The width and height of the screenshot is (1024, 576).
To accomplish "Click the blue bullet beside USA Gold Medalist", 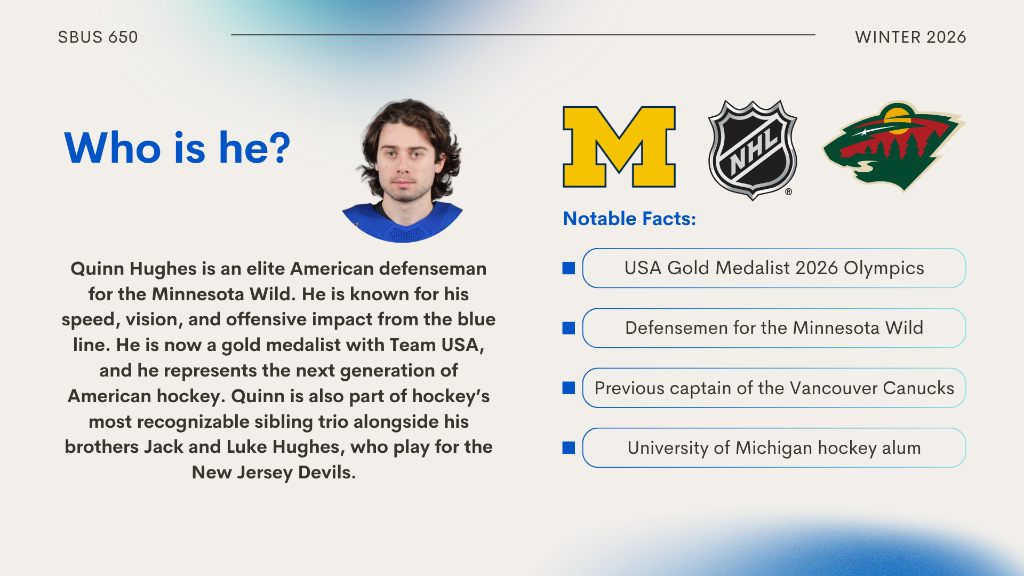I will [x=569, y=268].
